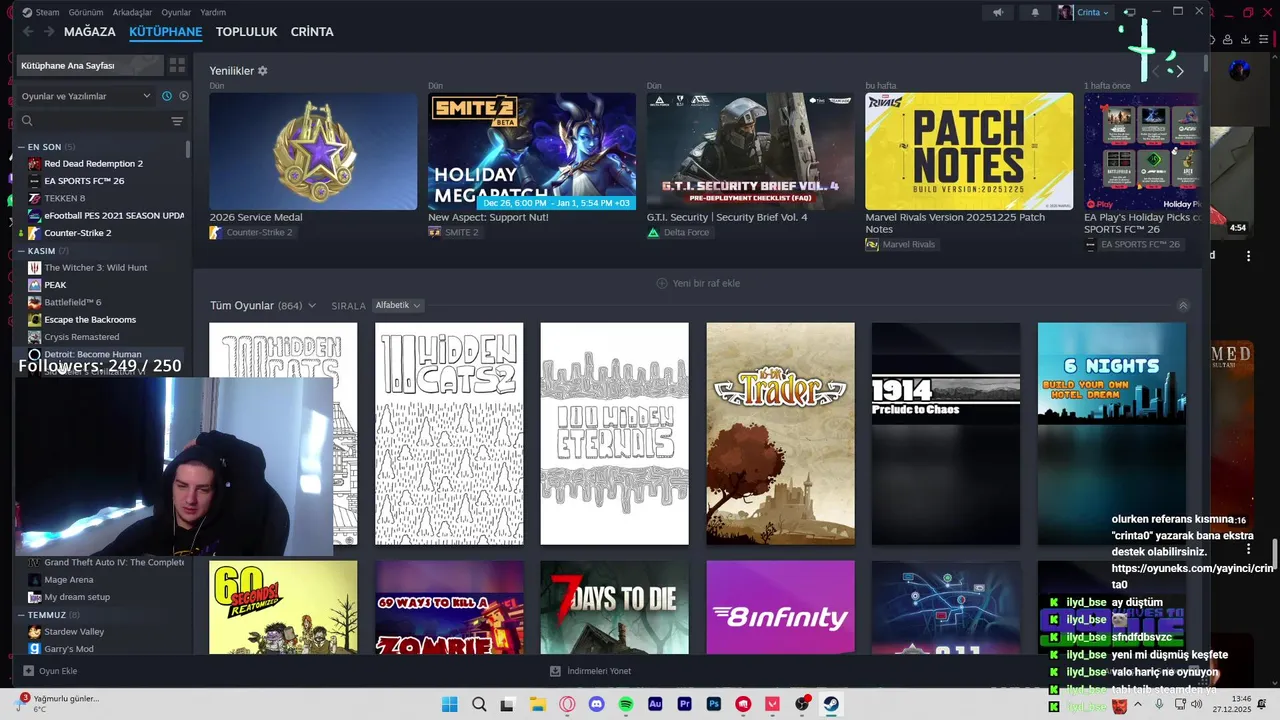Select The Witcher 3: Wild Hunt
The width and height of the screenshot is (1280, 720).
[x=96, y=268]
